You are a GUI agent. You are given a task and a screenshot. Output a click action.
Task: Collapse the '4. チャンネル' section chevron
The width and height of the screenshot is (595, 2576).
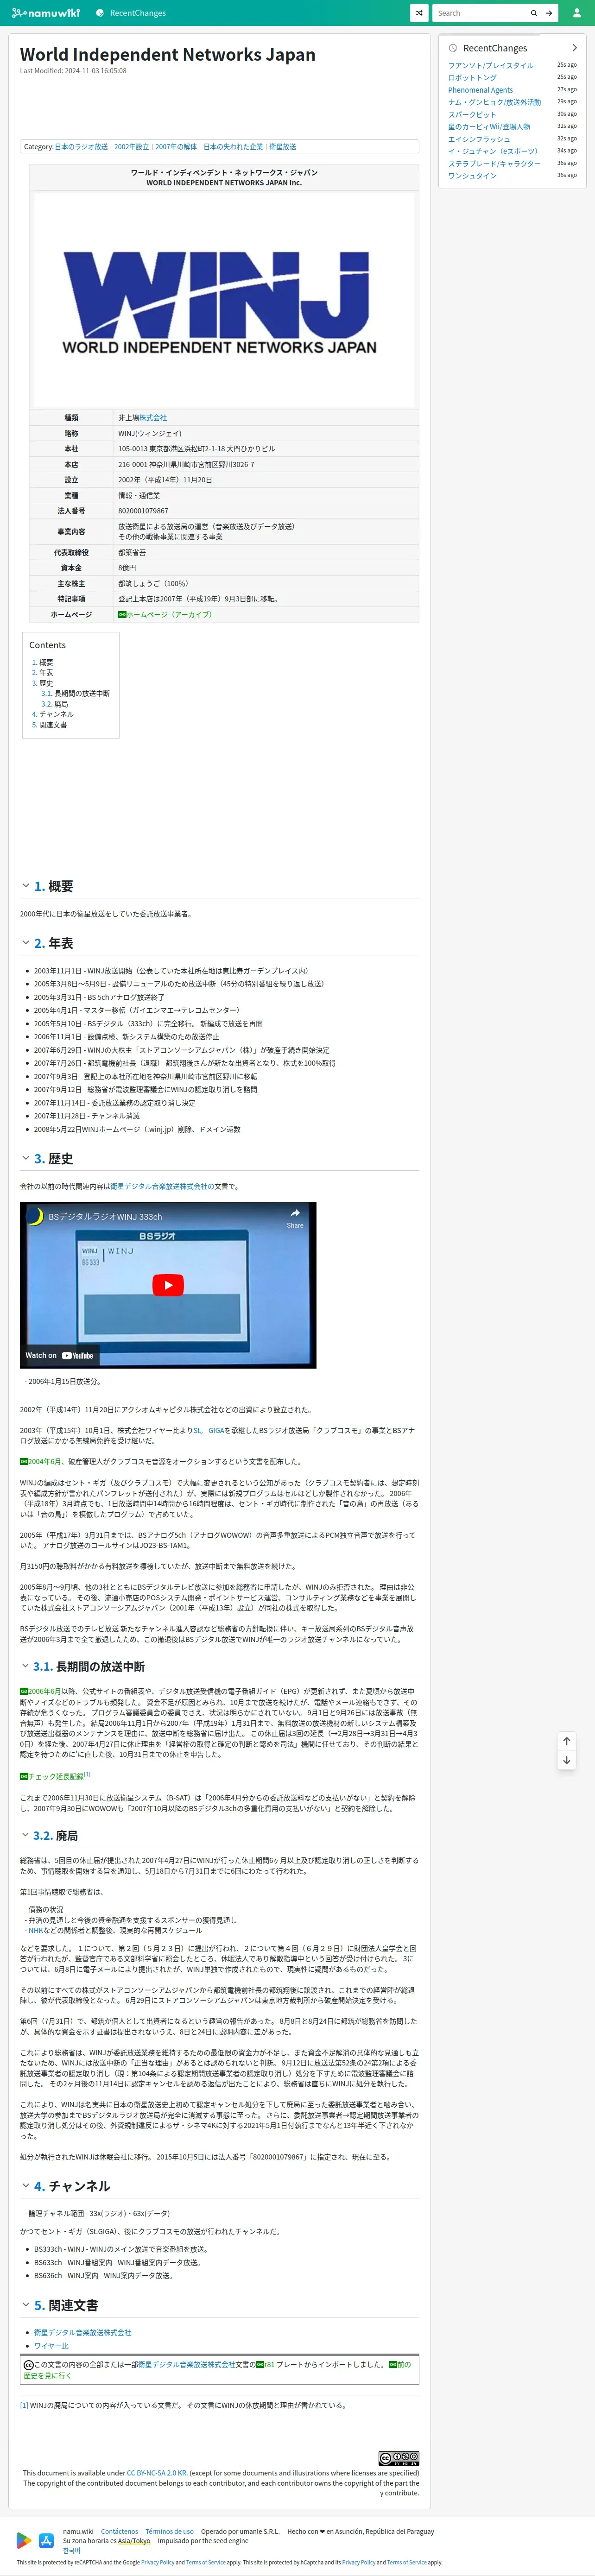[x=26, y=2186]
